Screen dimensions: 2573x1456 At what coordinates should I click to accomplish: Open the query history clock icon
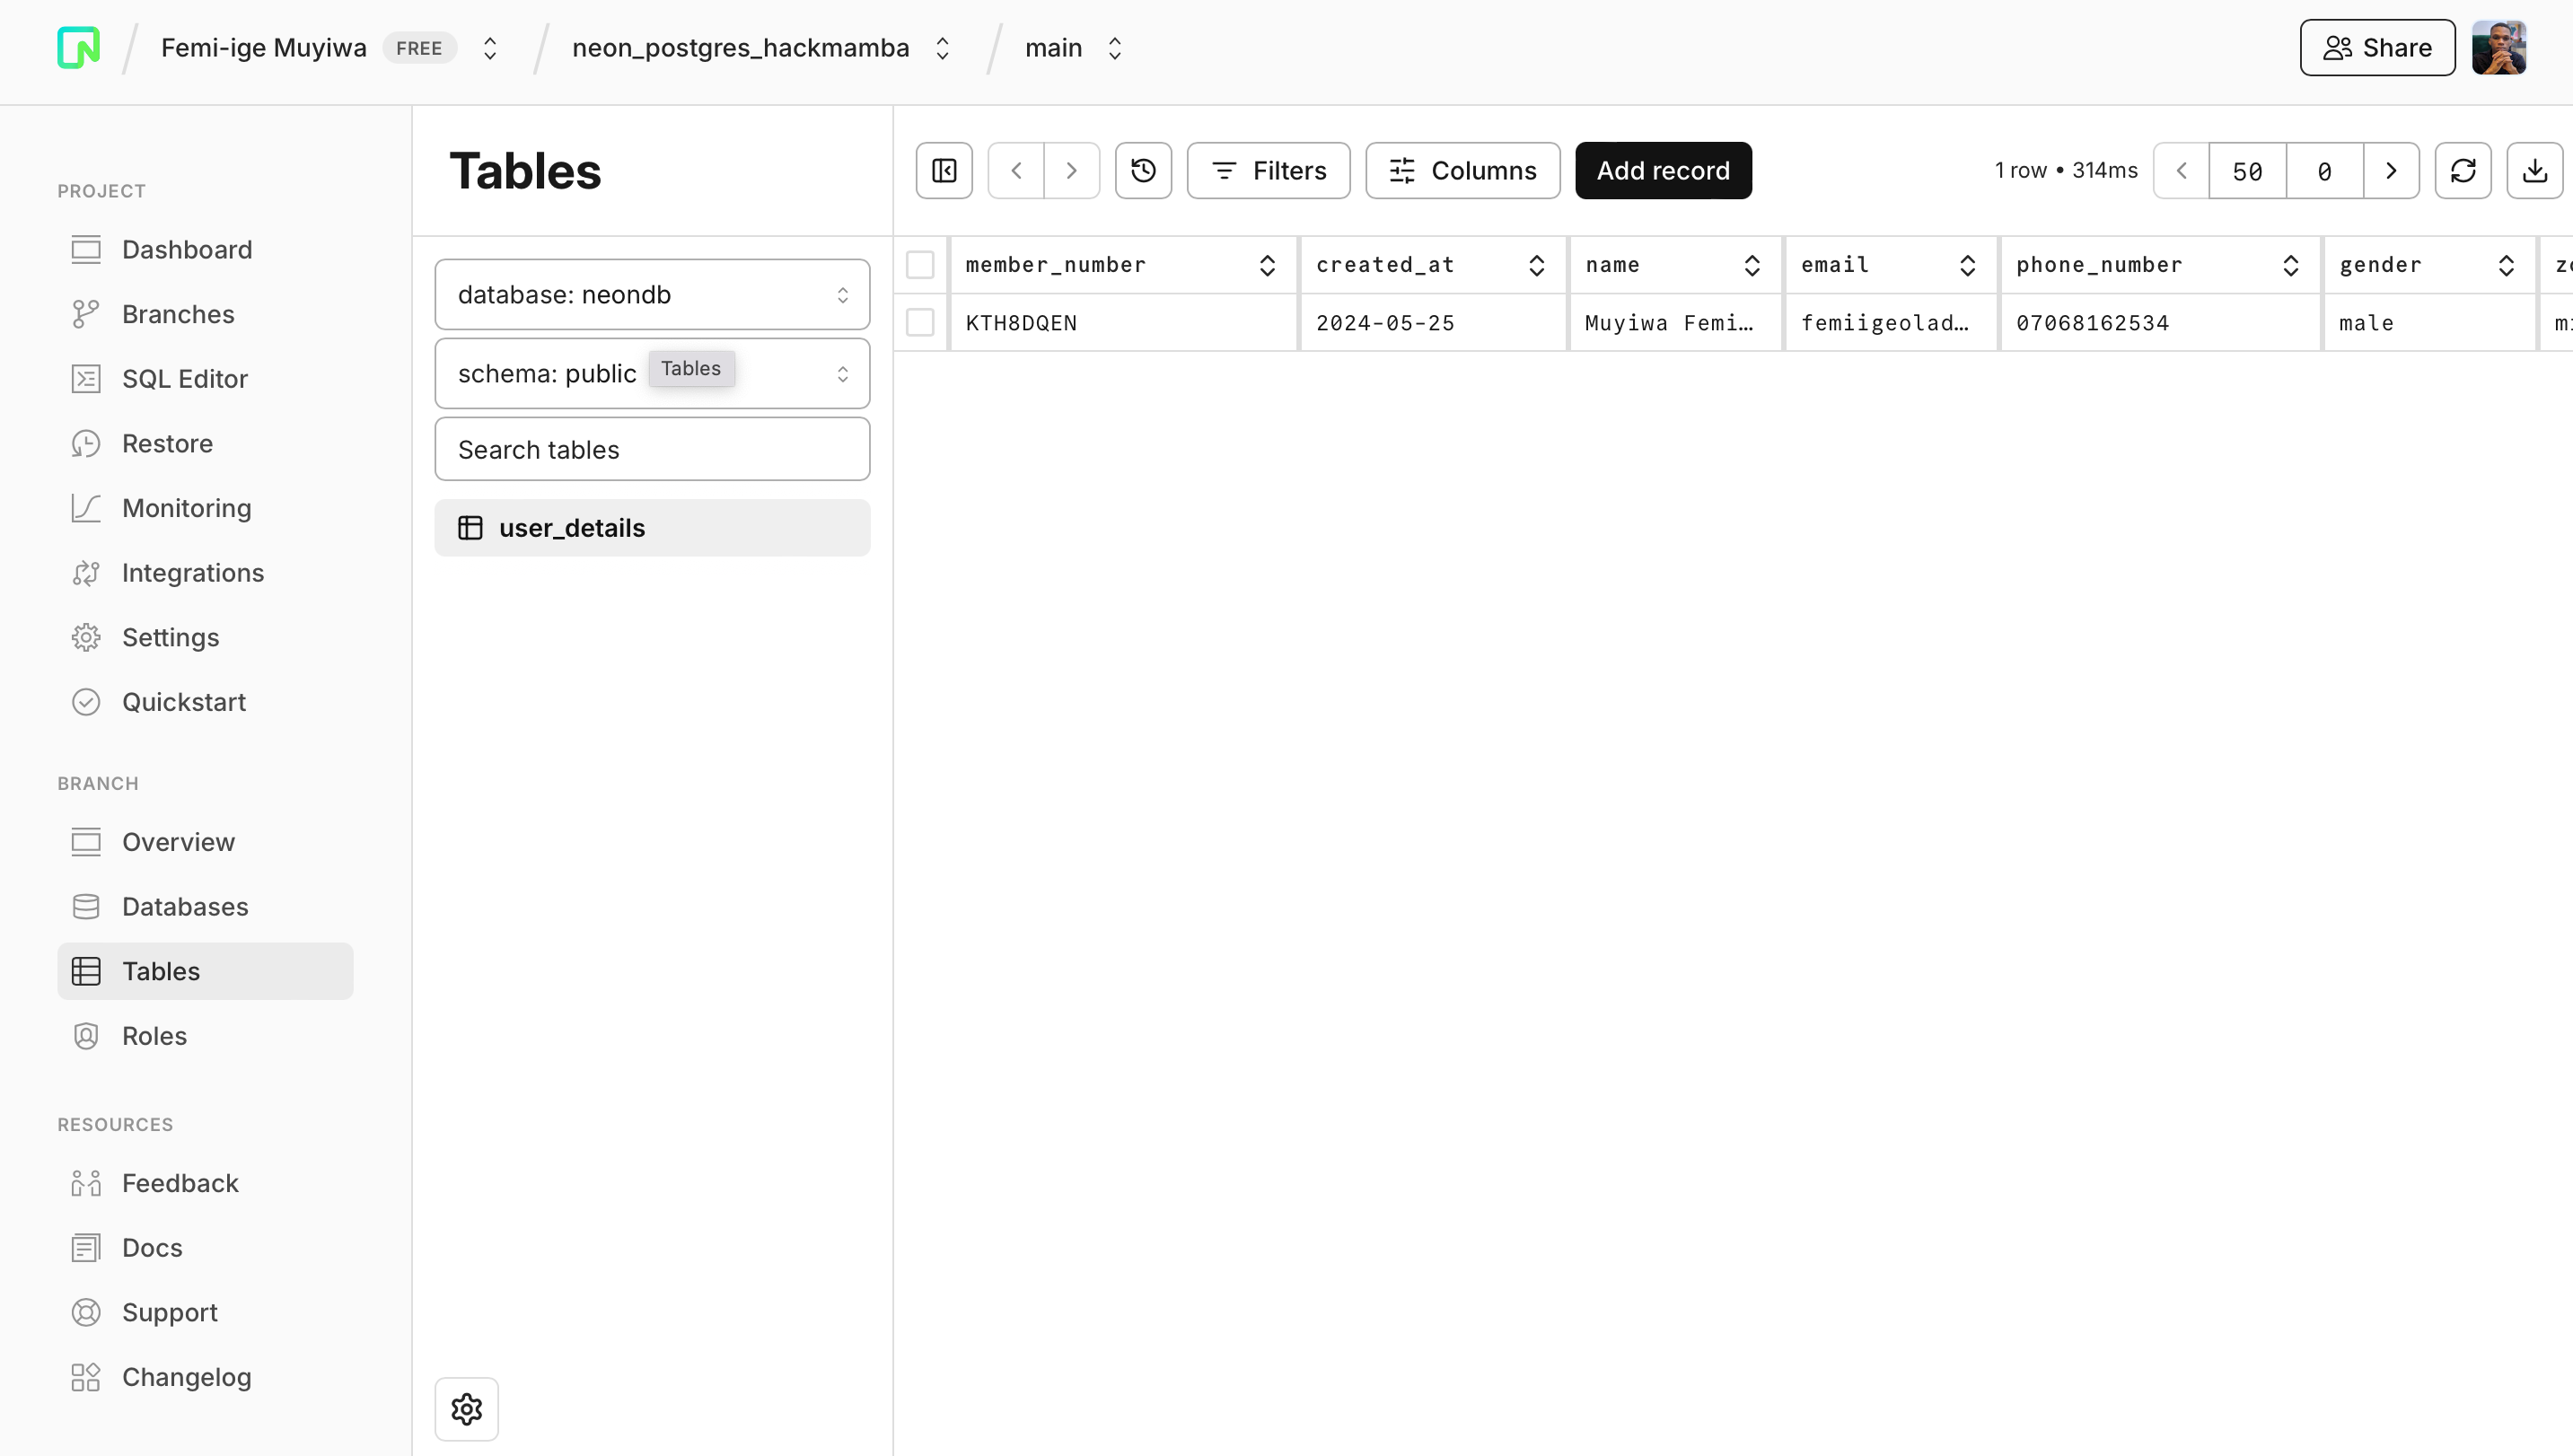[1143, 171]
